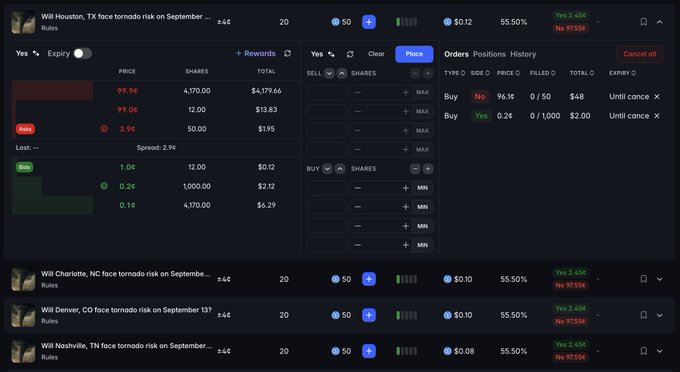Increase shares on the first BUY row
The image size is (680, 372).
pos(405,188)
